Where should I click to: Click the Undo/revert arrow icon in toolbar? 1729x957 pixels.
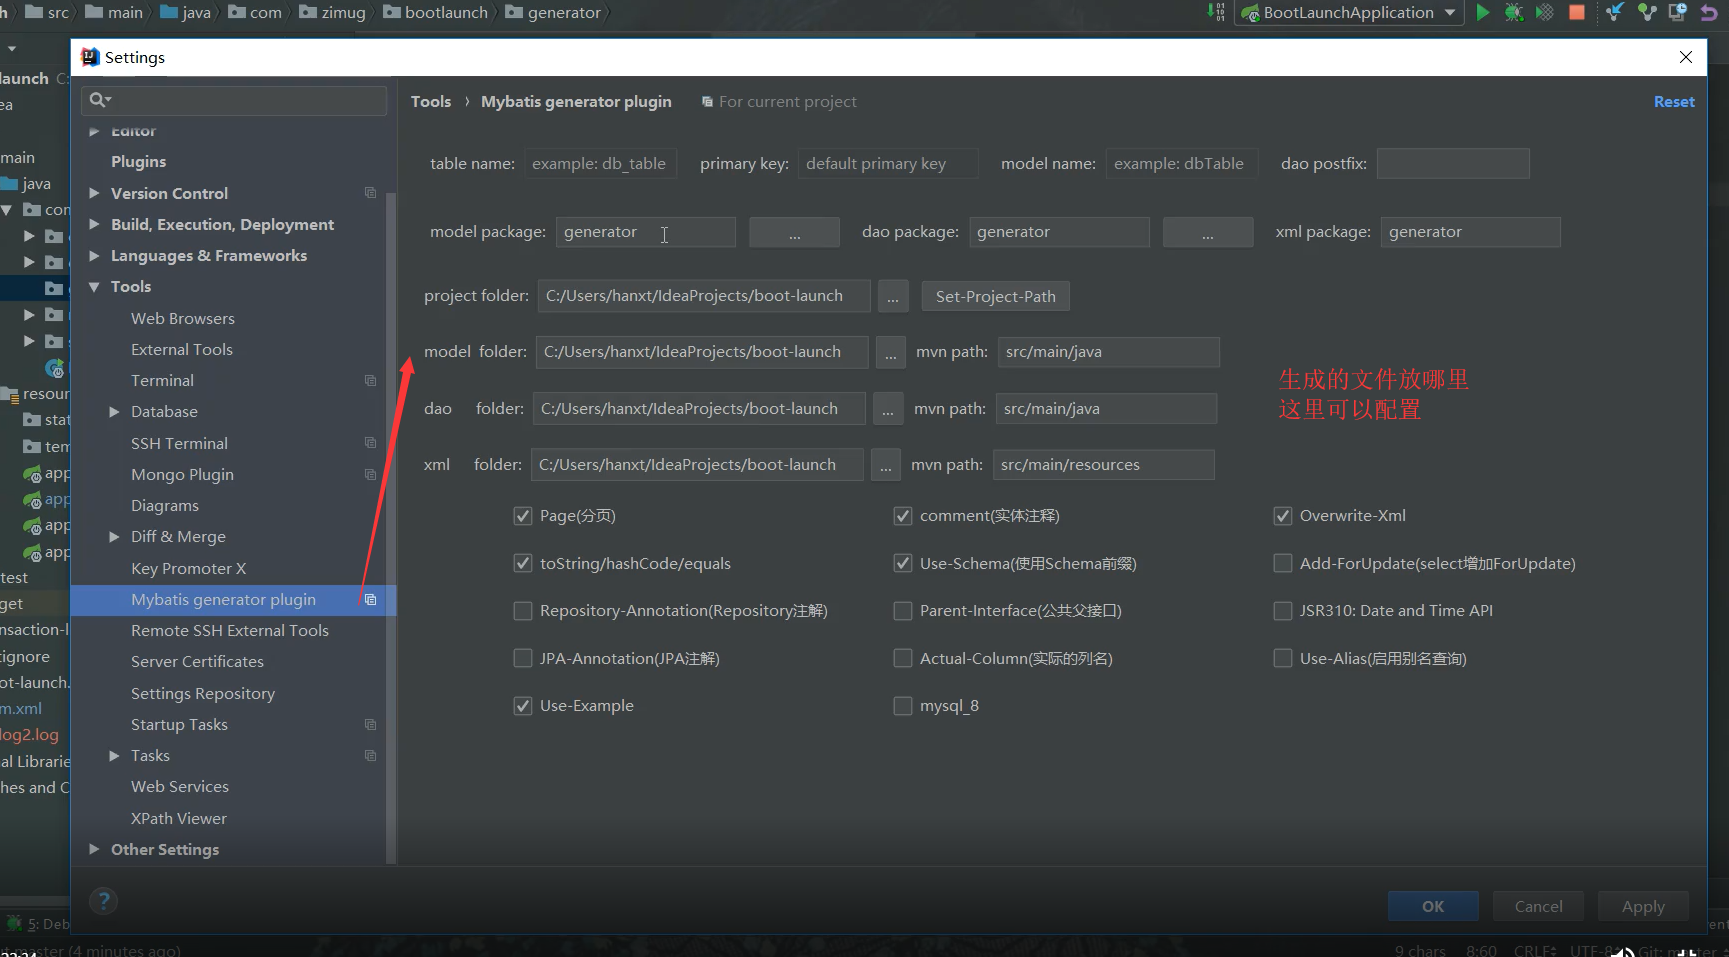click(x=1709, y=13)
